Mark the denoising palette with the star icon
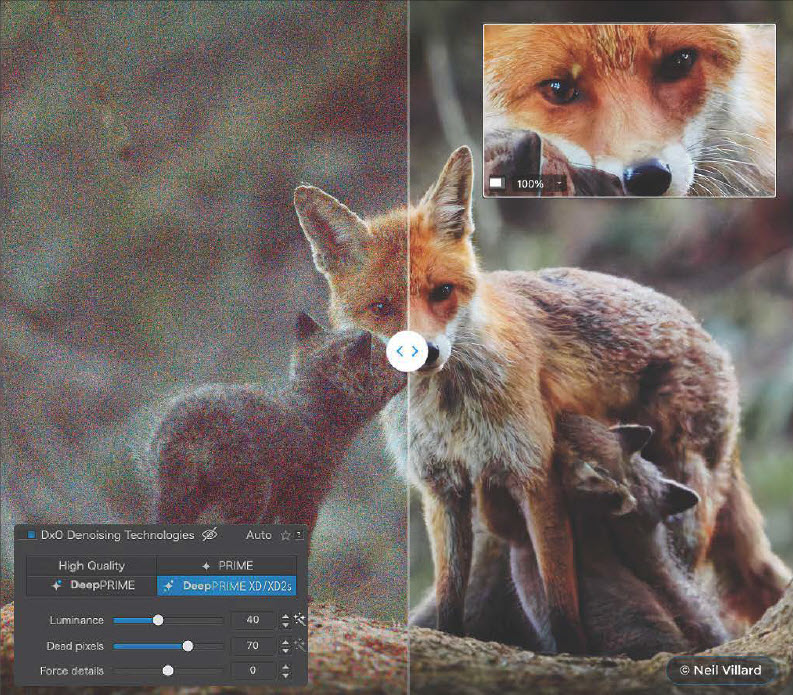Image resolution: width=793 pixels, height=695 pixels. (x=286, y=535)
